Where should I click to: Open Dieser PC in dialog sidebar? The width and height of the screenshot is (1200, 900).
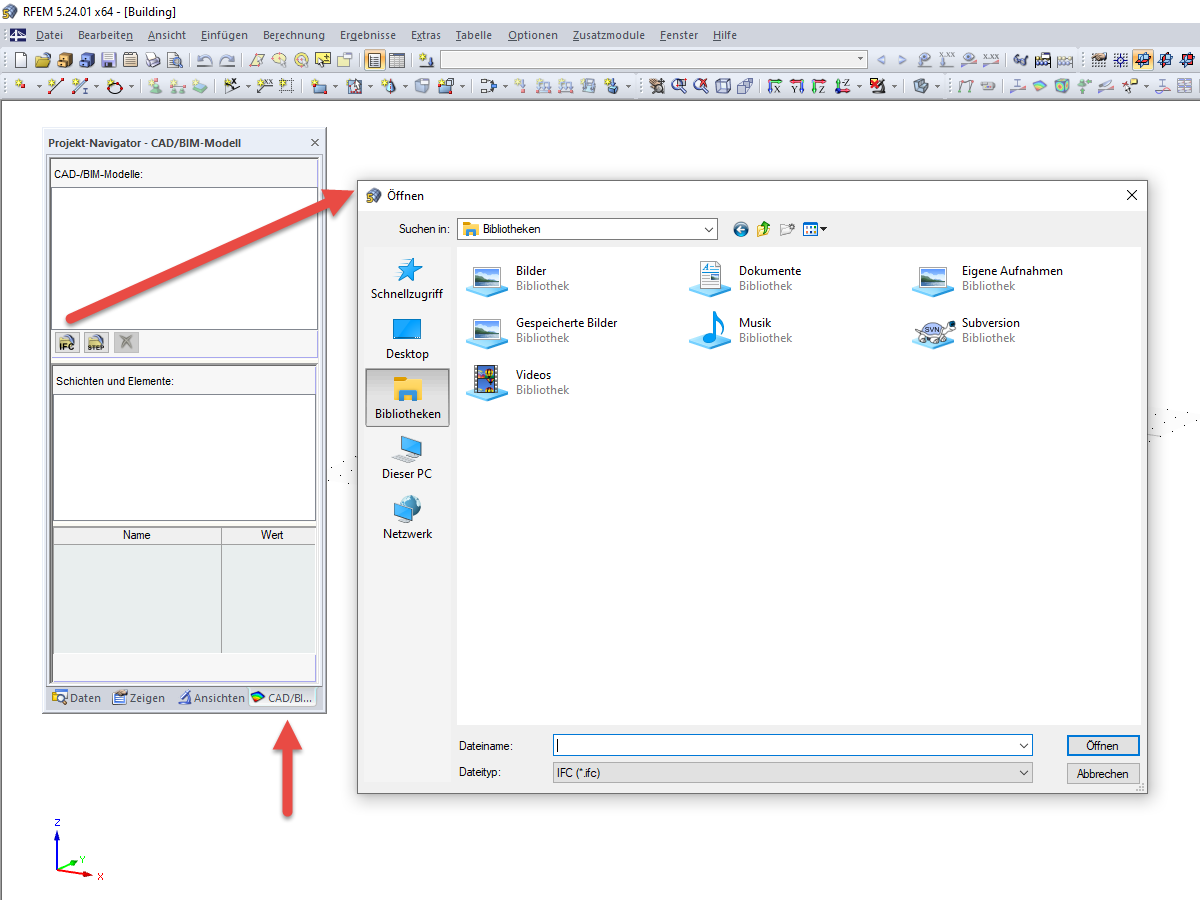tap(407, 458)
